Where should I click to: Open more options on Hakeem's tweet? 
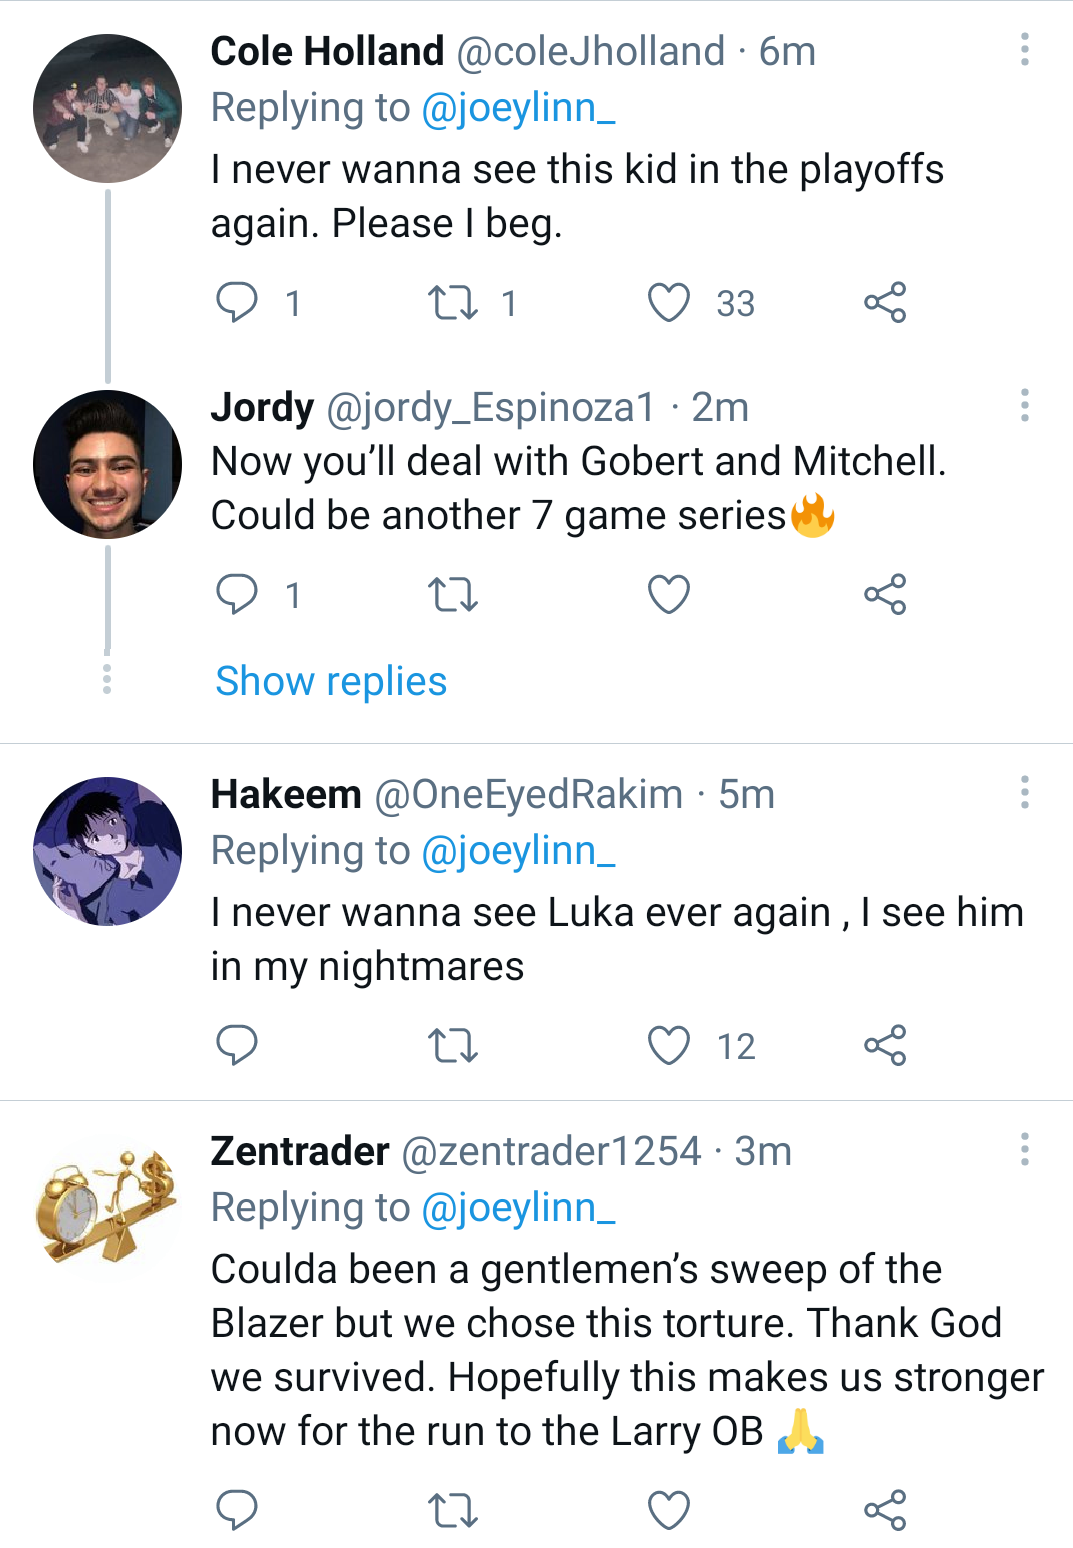pyautogui.click(x=1024, y=792)
